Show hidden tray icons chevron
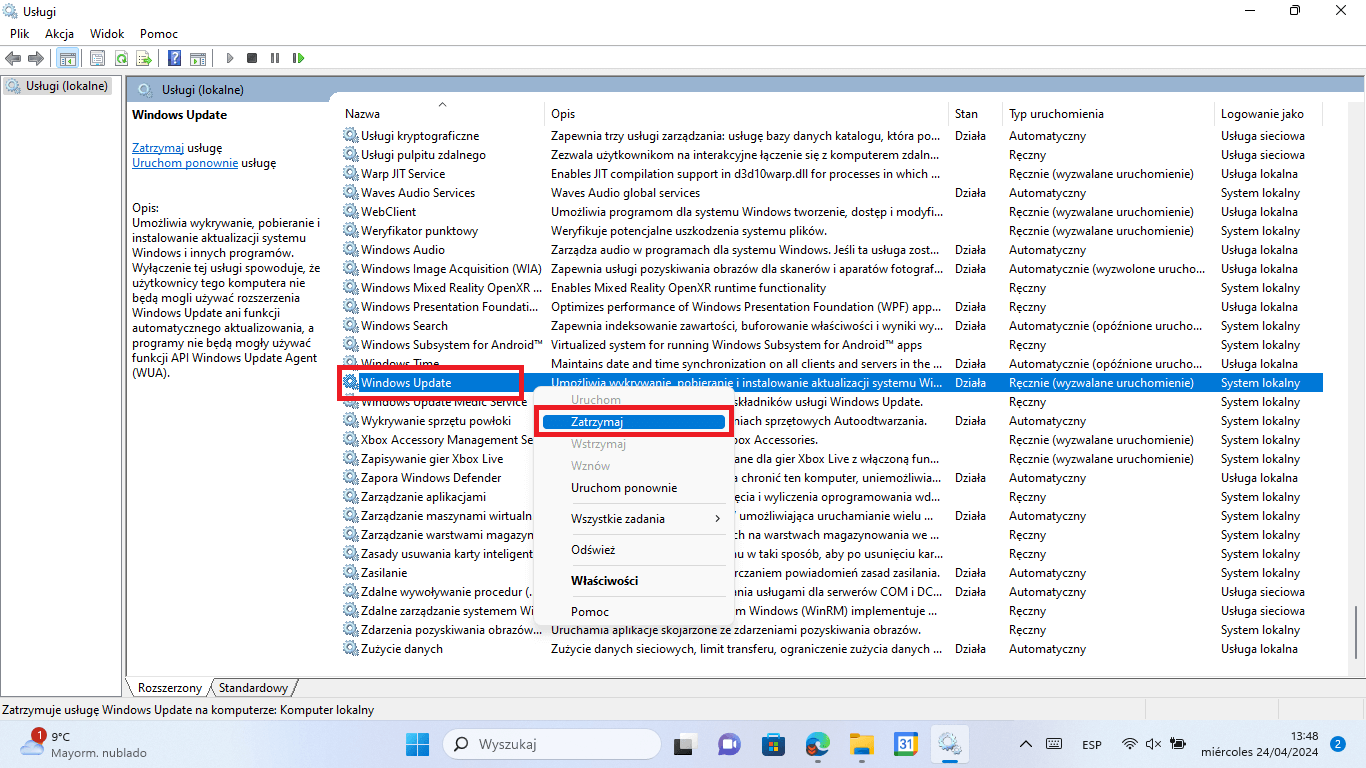The height and width of the screenshot is (768, 1366). [1025, 744]
